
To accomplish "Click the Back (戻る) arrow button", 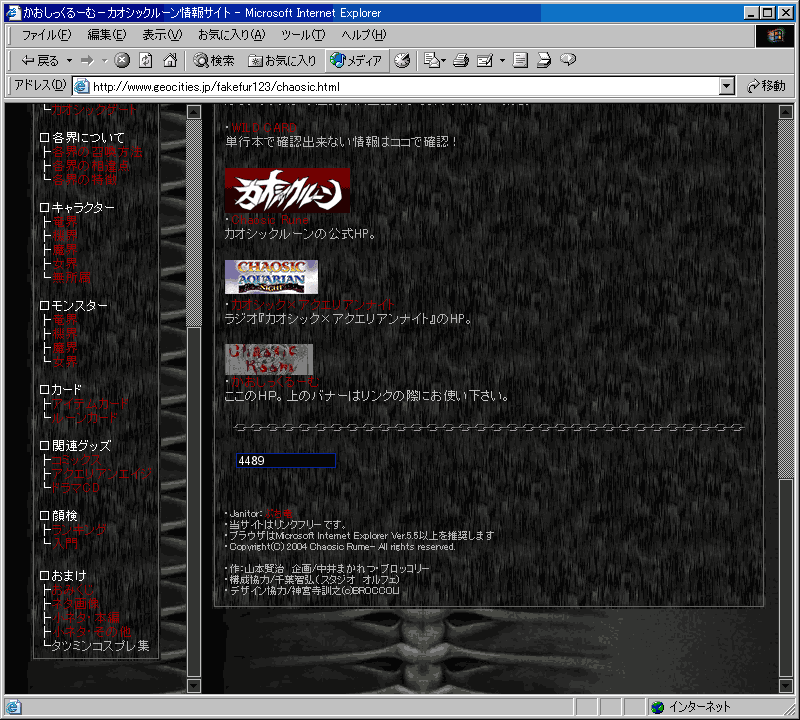I will point(39,61).
